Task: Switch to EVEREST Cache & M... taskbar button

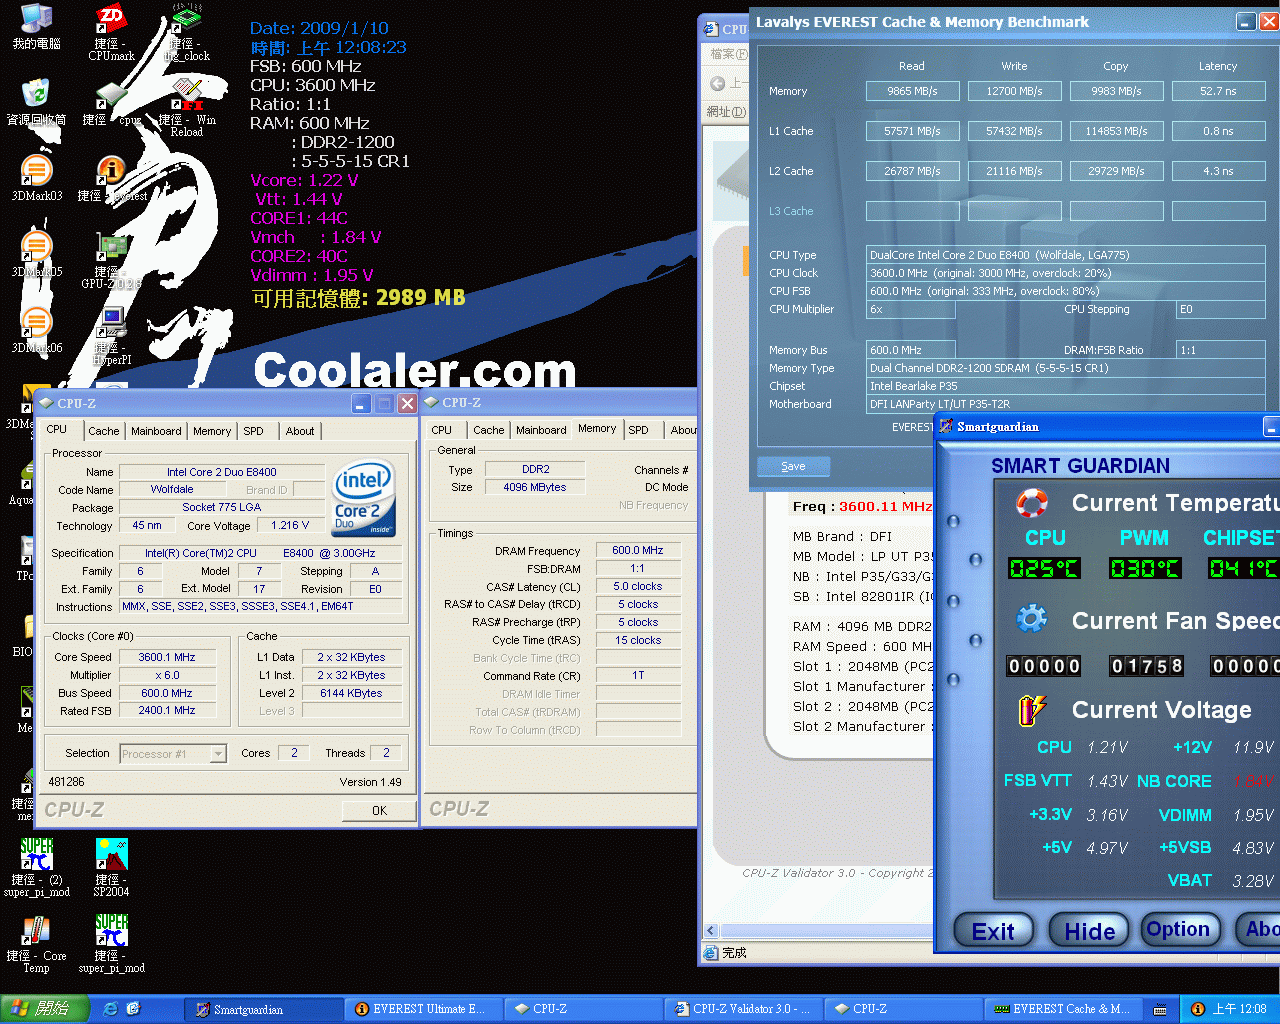Action: click(x=1064, y=1009)
